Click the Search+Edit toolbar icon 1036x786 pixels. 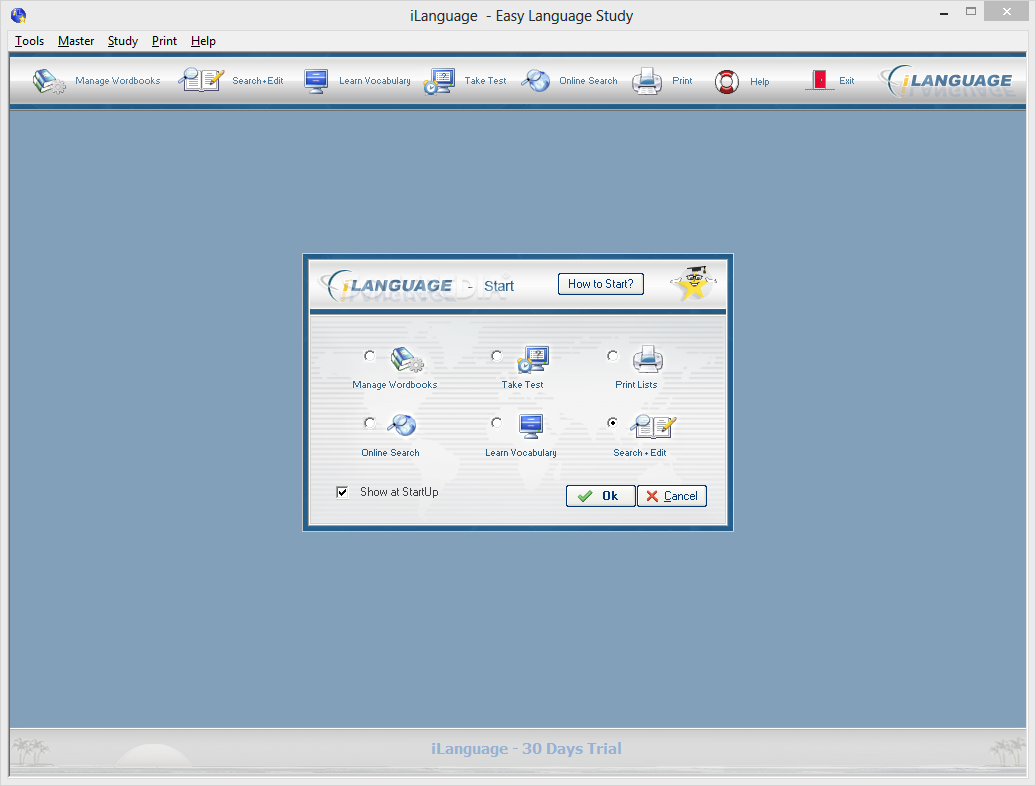(202, 81)
